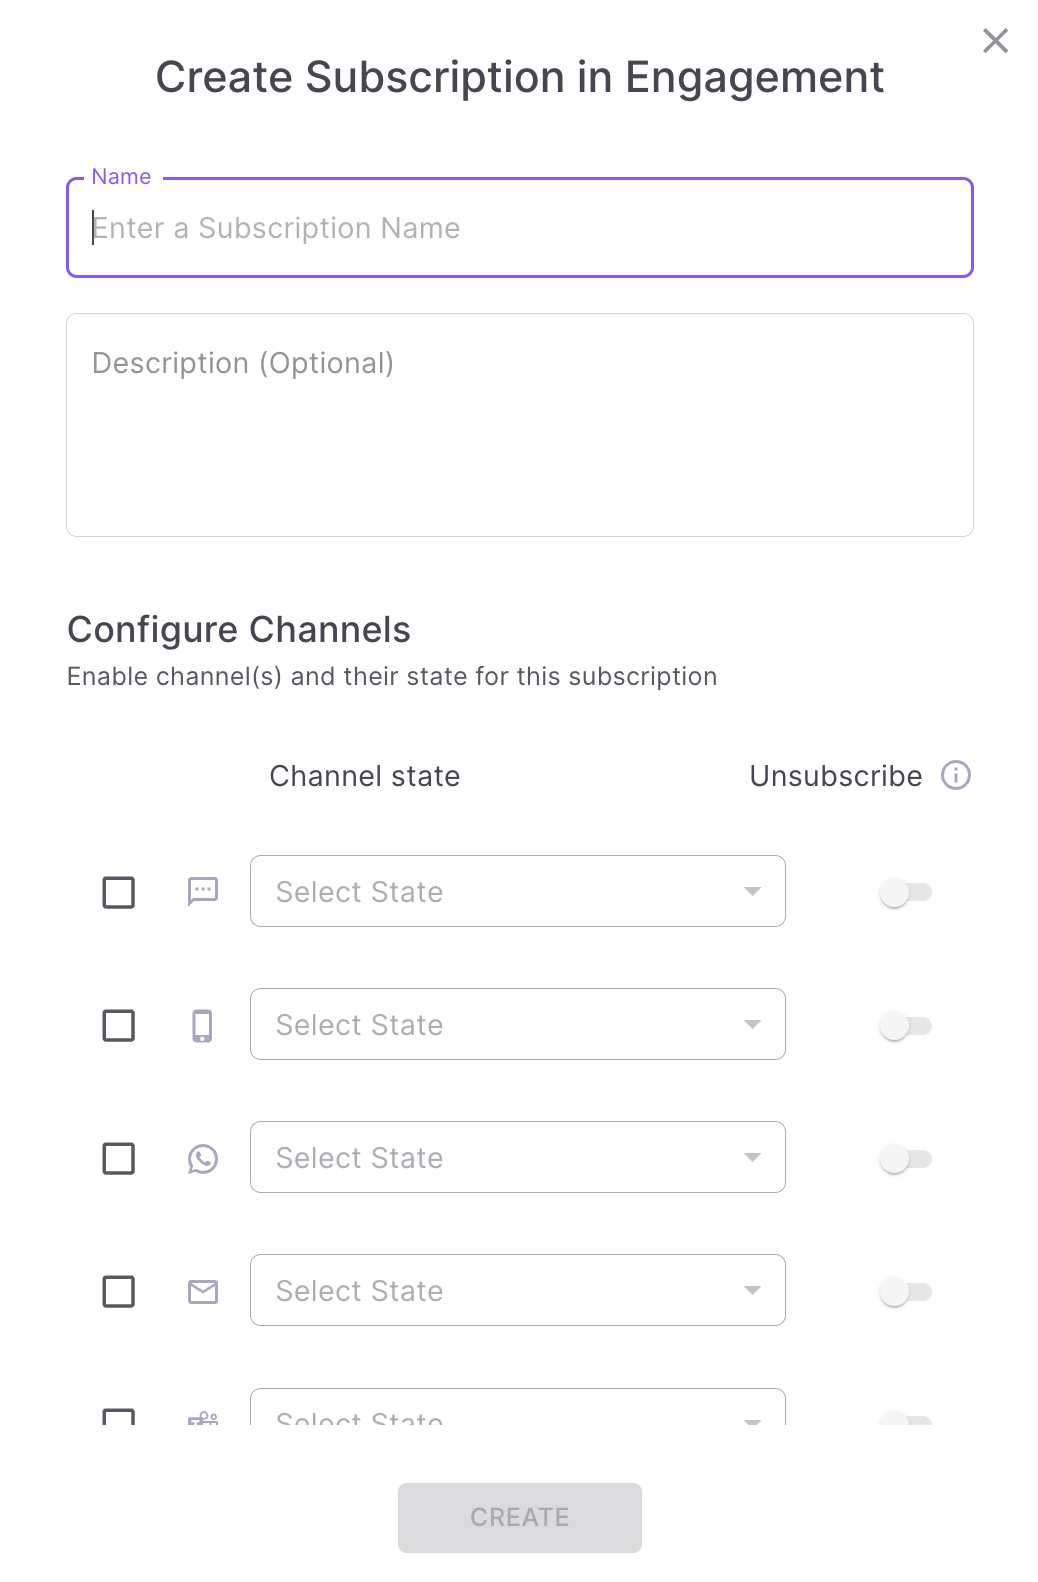The height and width of the screenshot is (1582, 1038).
Task: Click the Description (Optional) text area
Action: (519, 425)
